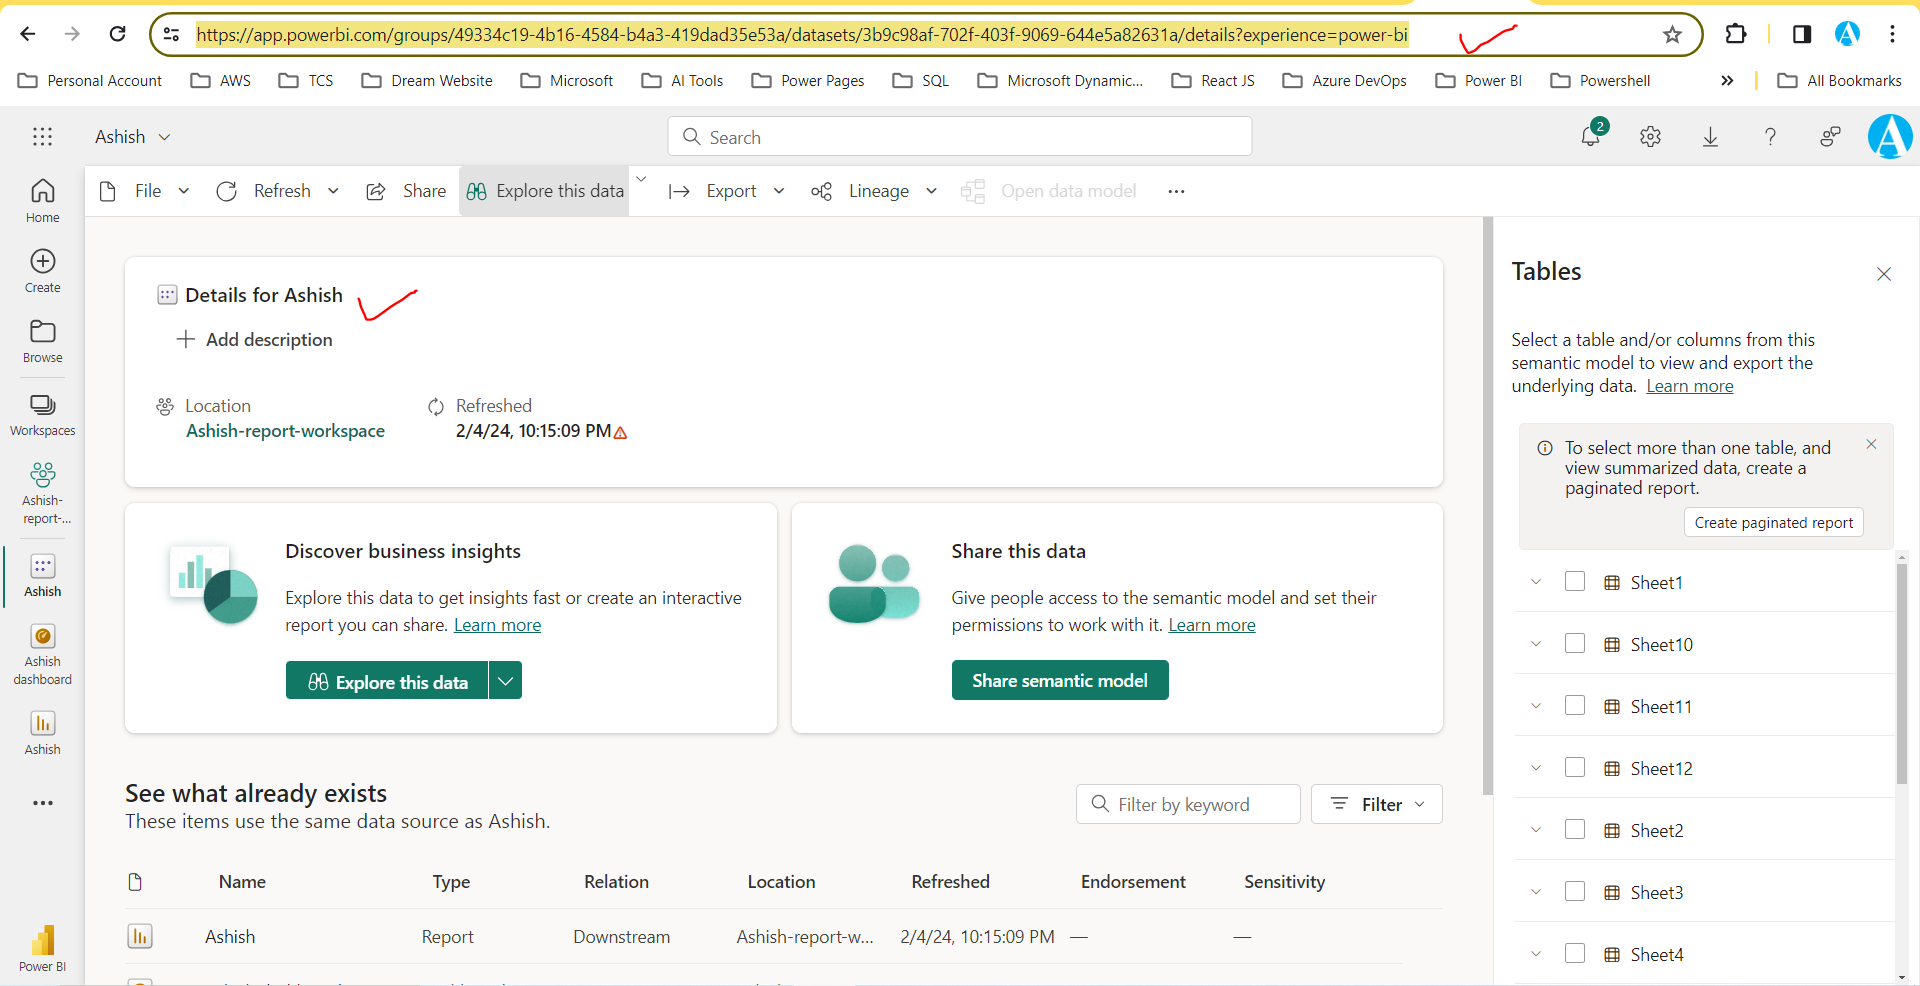The height and width of the screenshot is (986, 1920).
Task: Click the Power BI icon at sidebar bottom
Action: pos(42,938)
